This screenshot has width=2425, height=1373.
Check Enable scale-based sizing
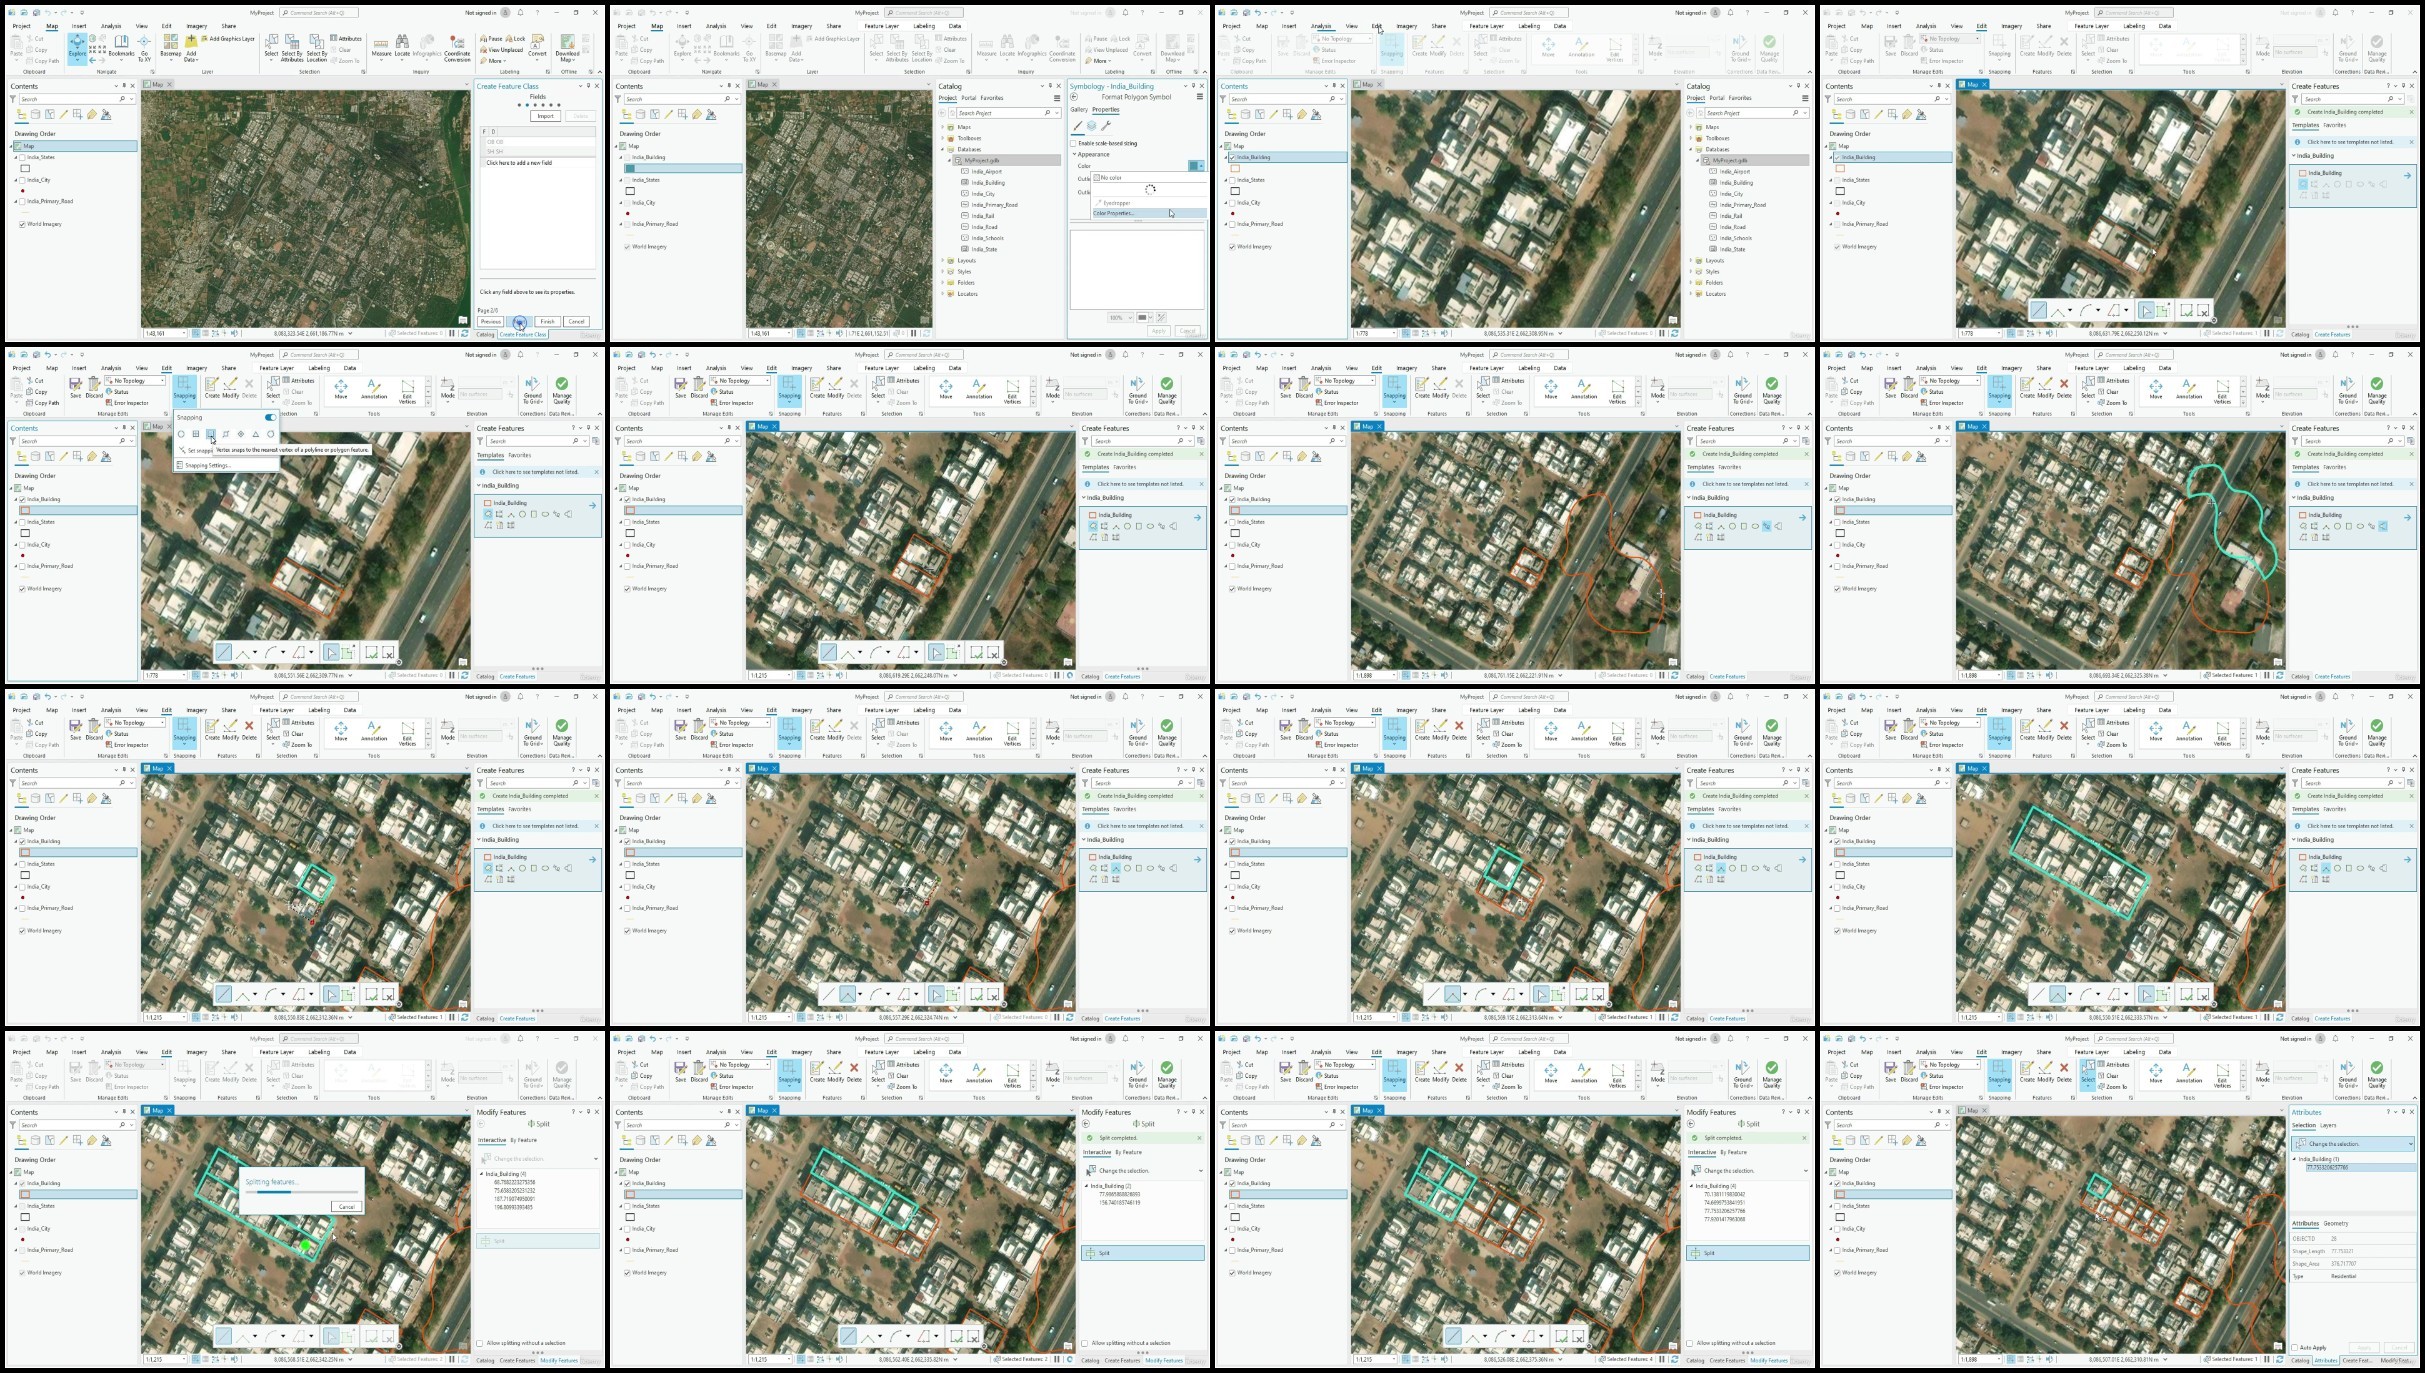click(1073, 144)
